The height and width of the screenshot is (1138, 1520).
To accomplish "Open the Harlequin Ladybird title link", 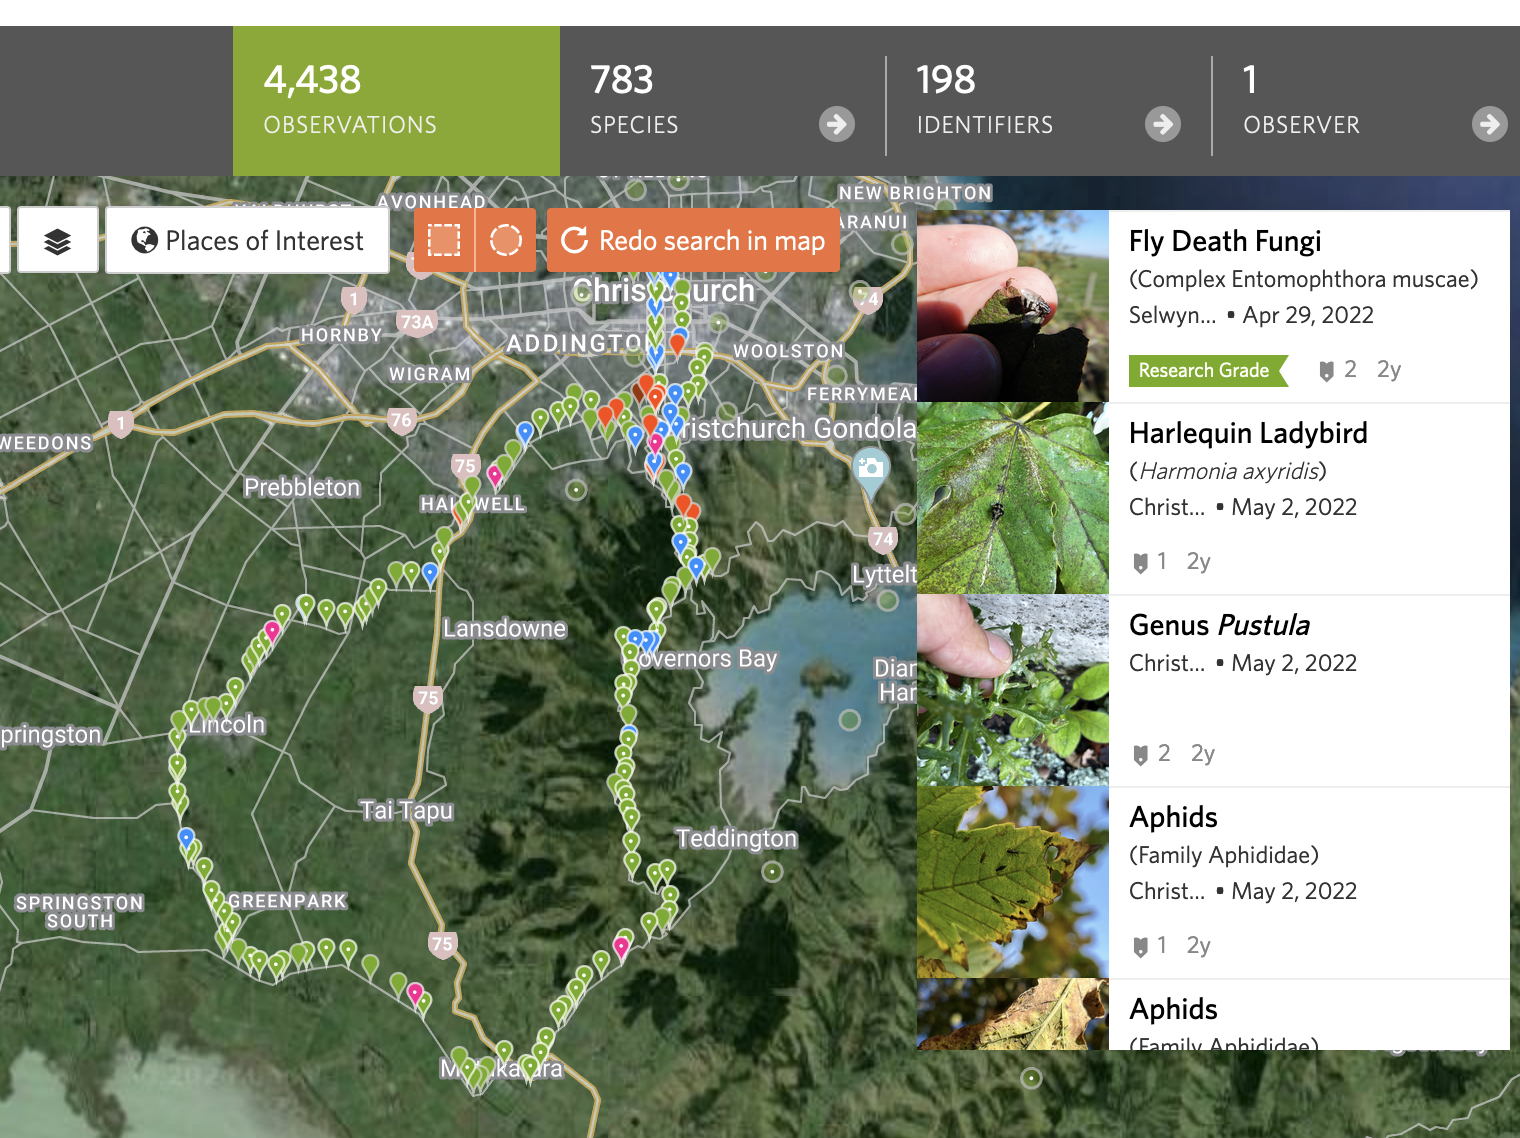I will click(1248, 433).
